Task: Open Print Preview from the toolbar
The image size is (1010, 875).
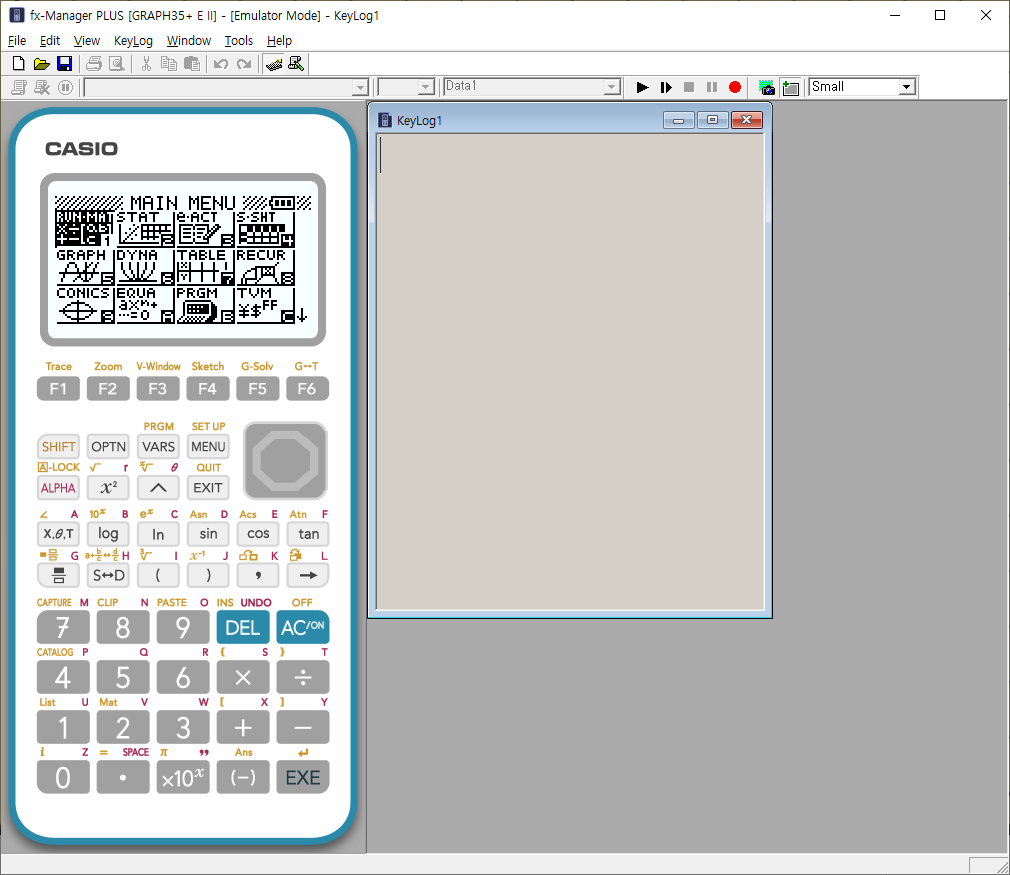Action: click(x=117, y=64)
